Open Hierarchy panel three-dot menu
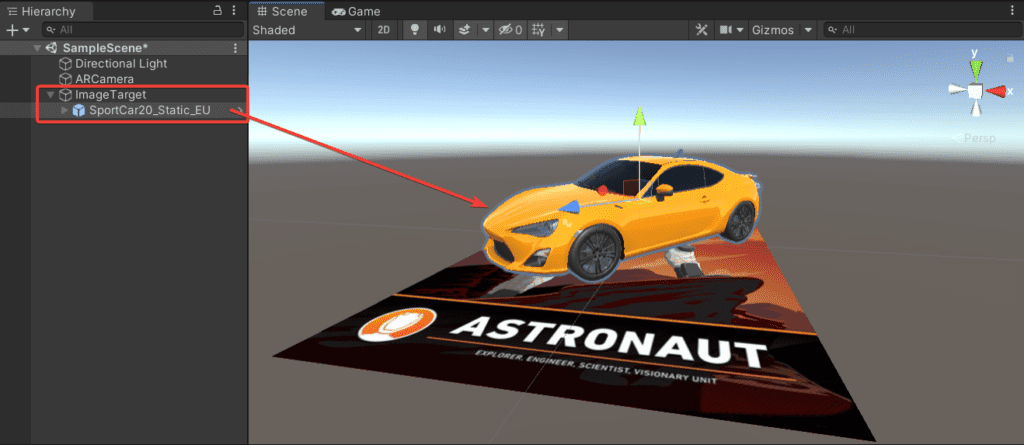Viewport: 1024px width, 445px height. [234, 10]
